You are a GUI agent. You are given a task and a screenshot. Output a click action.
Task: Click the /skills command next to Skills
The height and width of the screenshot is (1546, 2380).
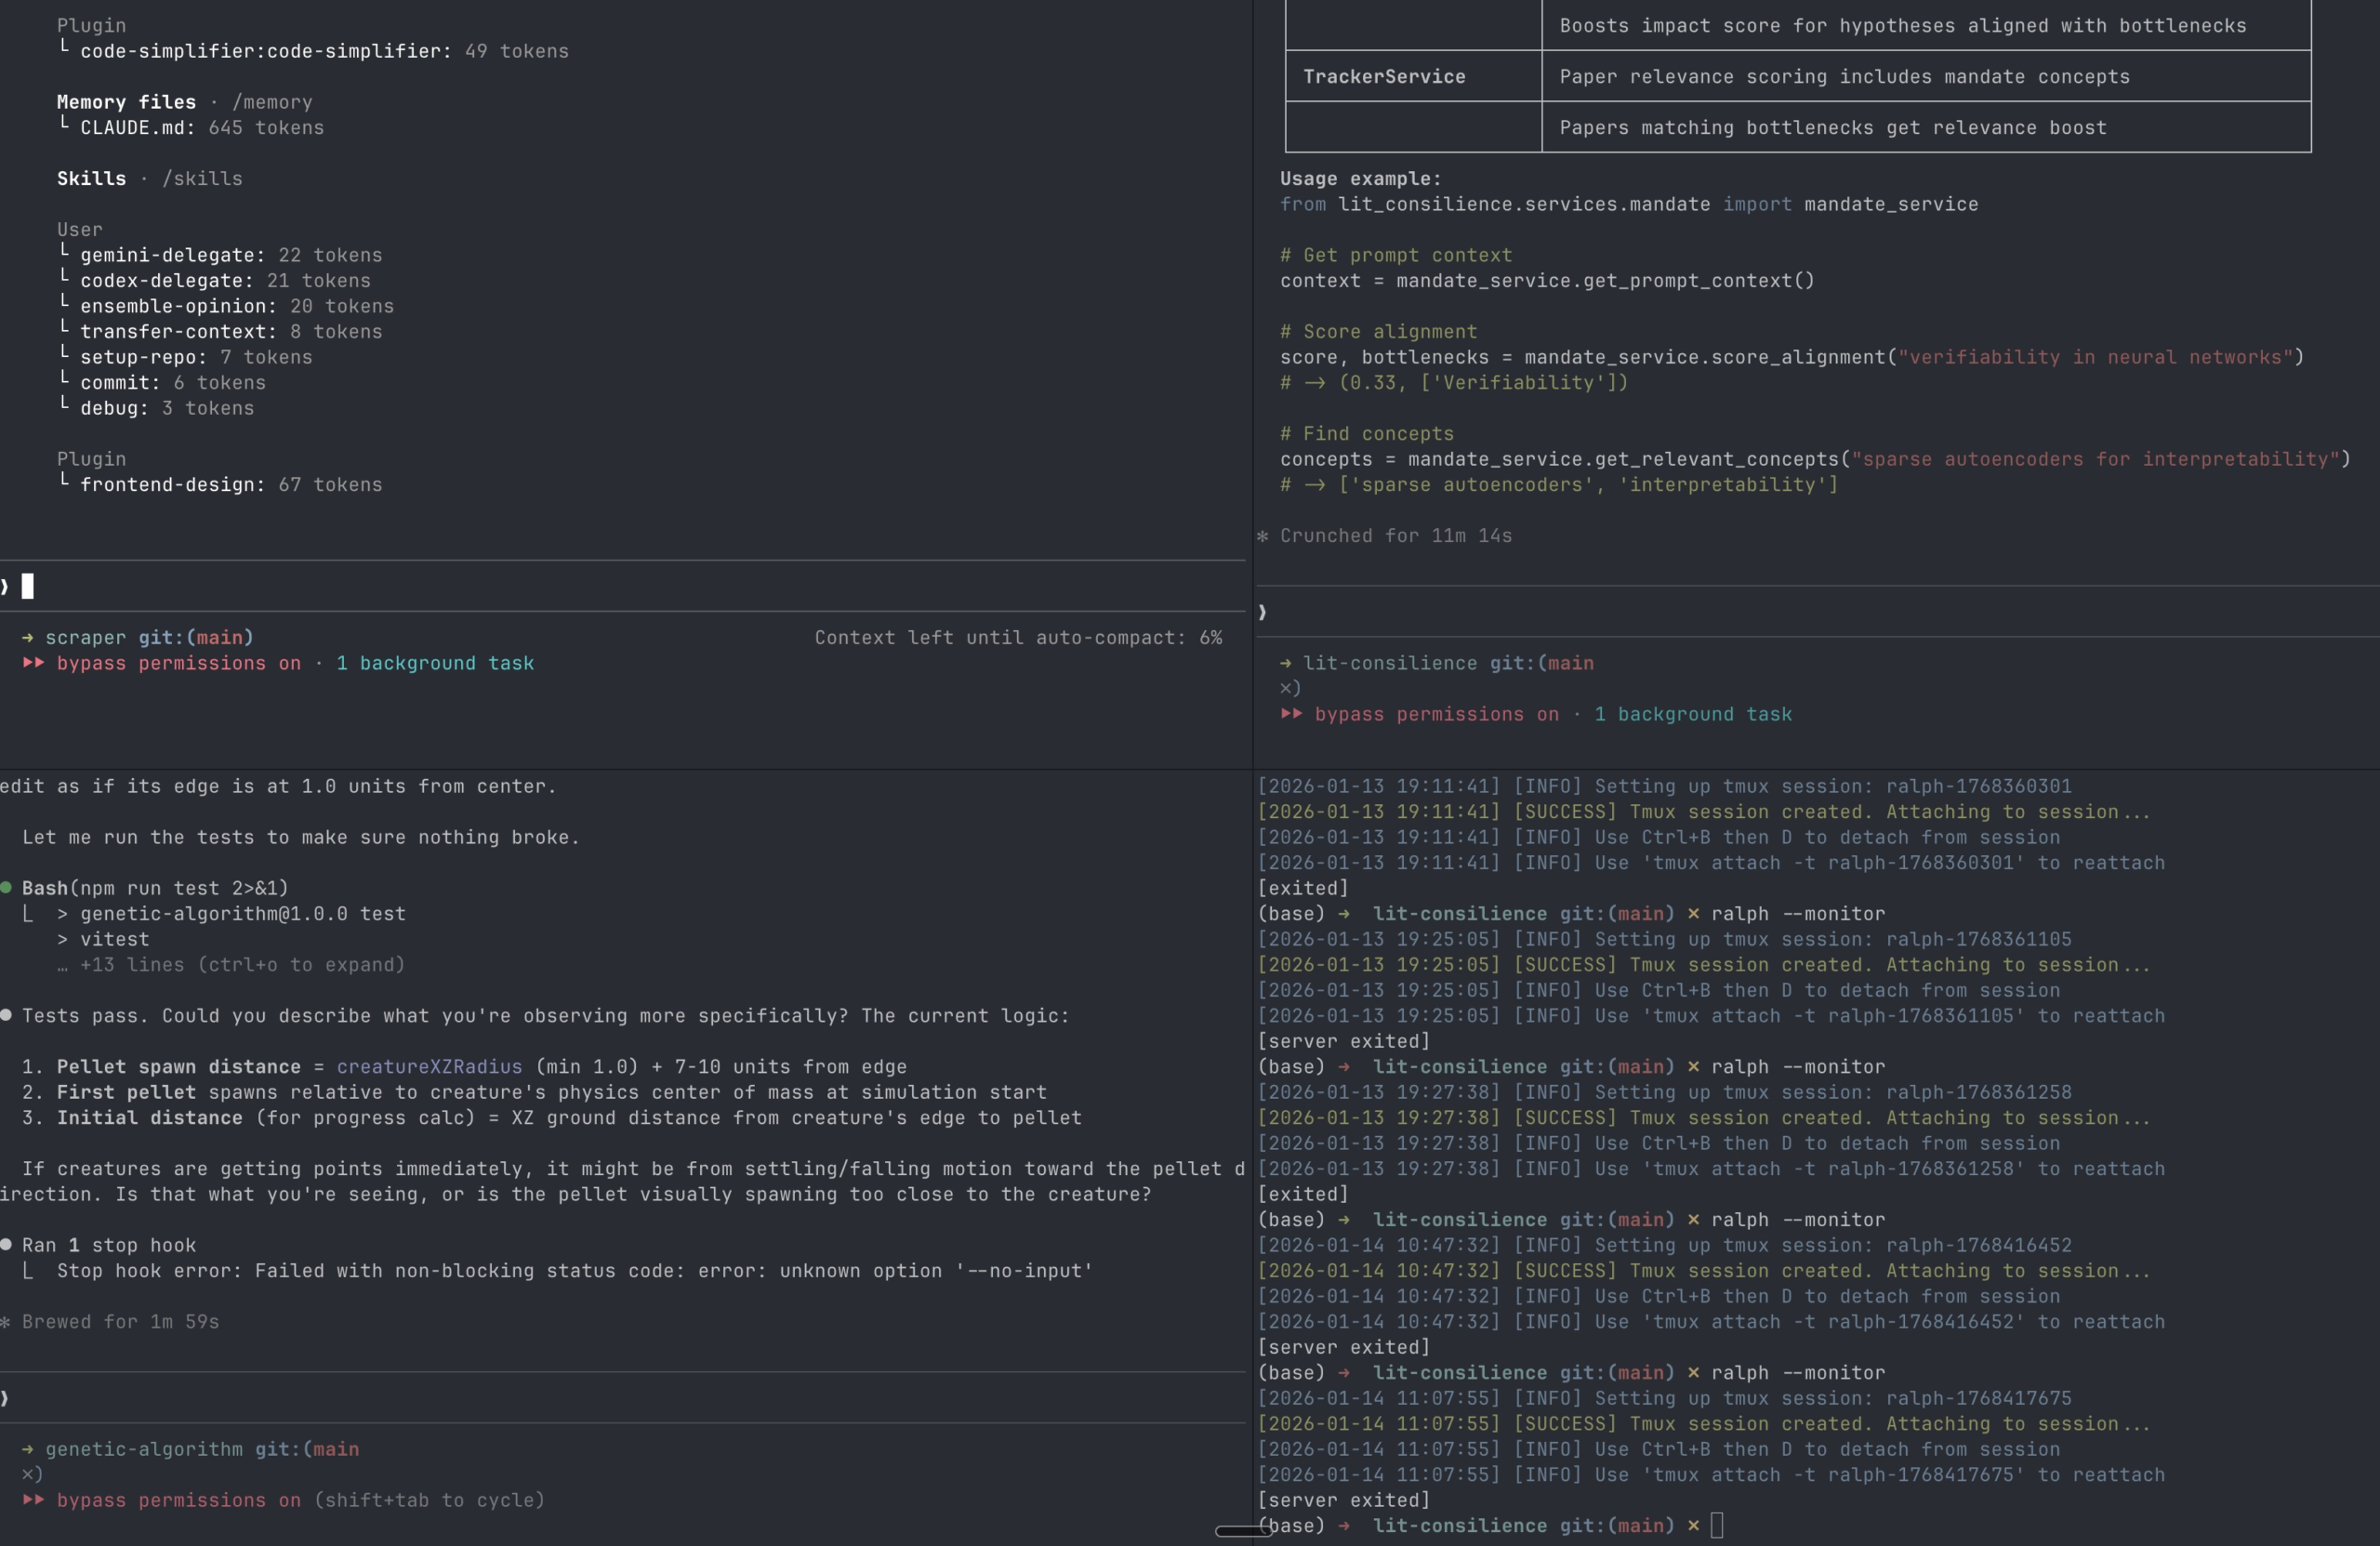point(202,178)
